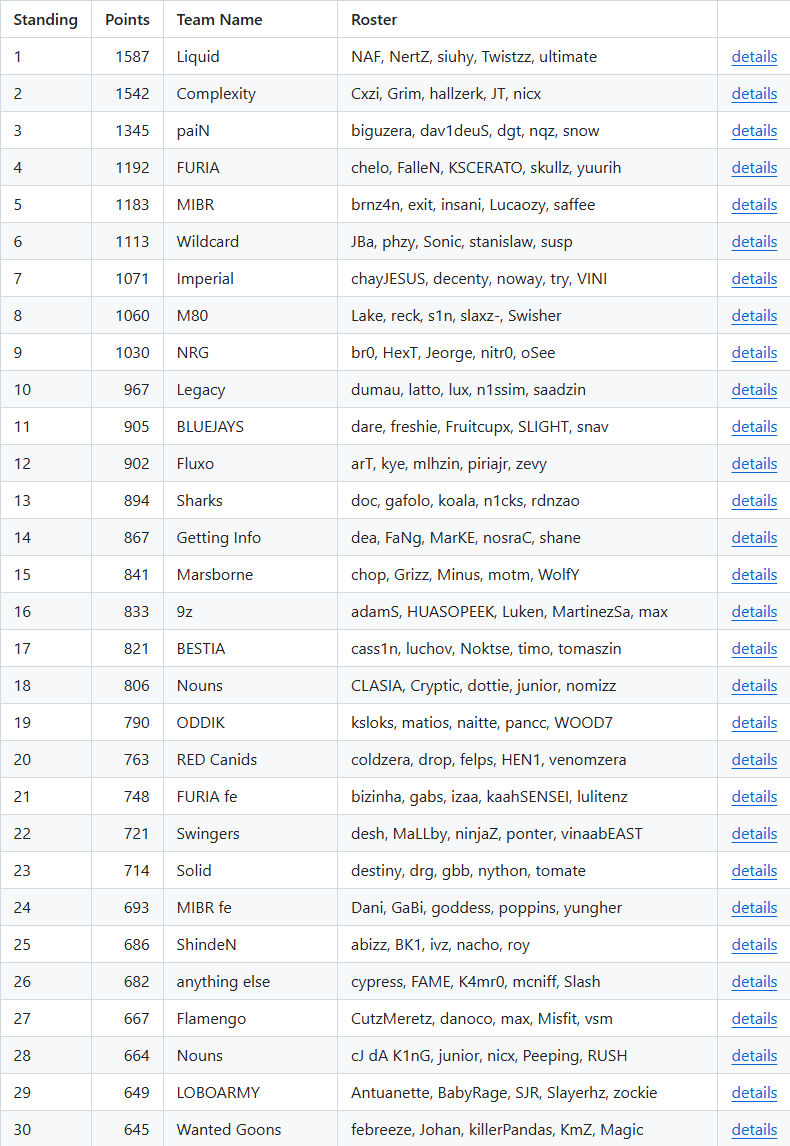790x1146 pixels.
Task: View details for FURIA fe
Action: [x=754, y=797]
